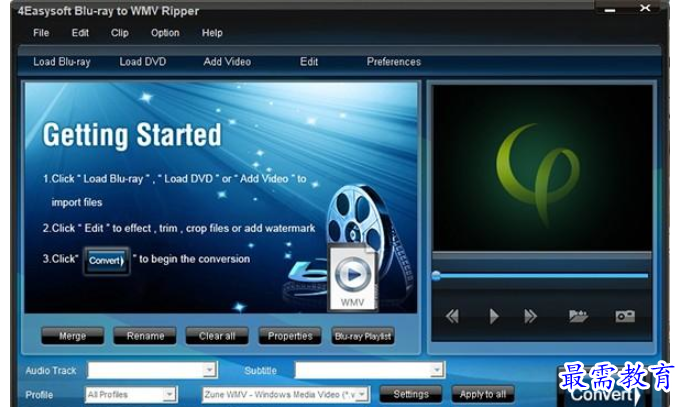Click the Getting Started heading text
Viewport: 683px width, 408px height.
tap(132, 135)
